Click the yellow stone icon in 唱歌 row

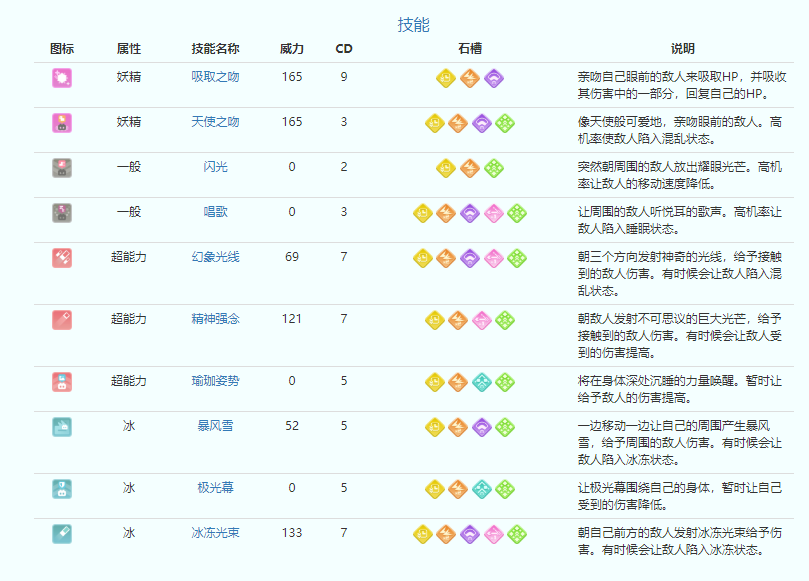[423, 212]
